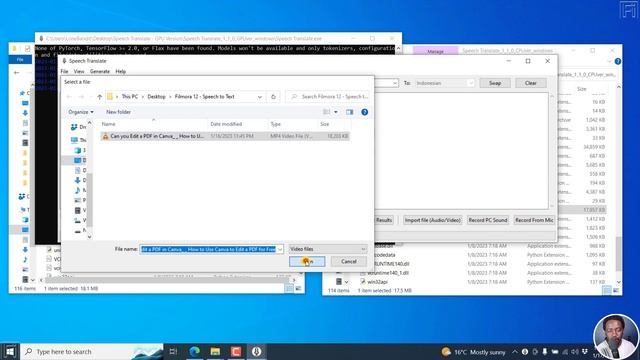Click the change view layout icon
The height and width of the screenshot is (360, 640).
point(327,112)
